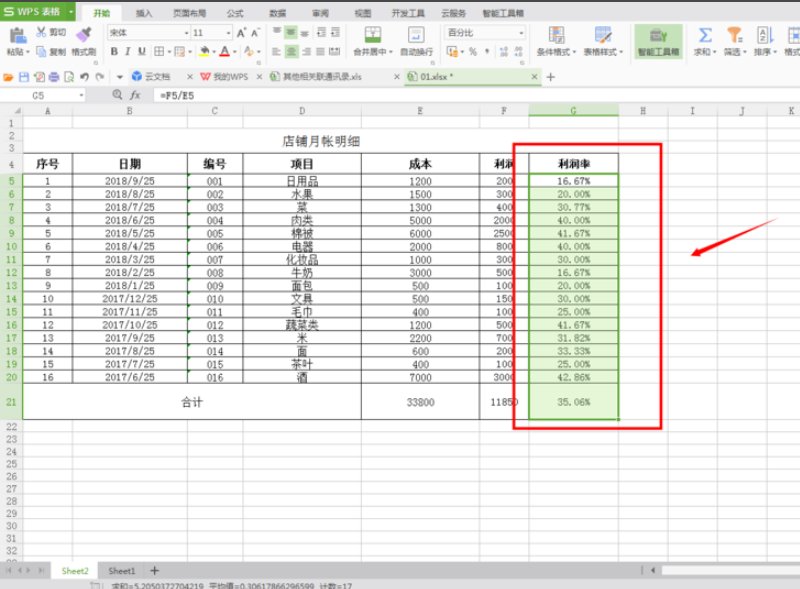Open the 智能工具箱 toolbox button
Viewport: 800px width, 589px height.
(x=658, y=41)
